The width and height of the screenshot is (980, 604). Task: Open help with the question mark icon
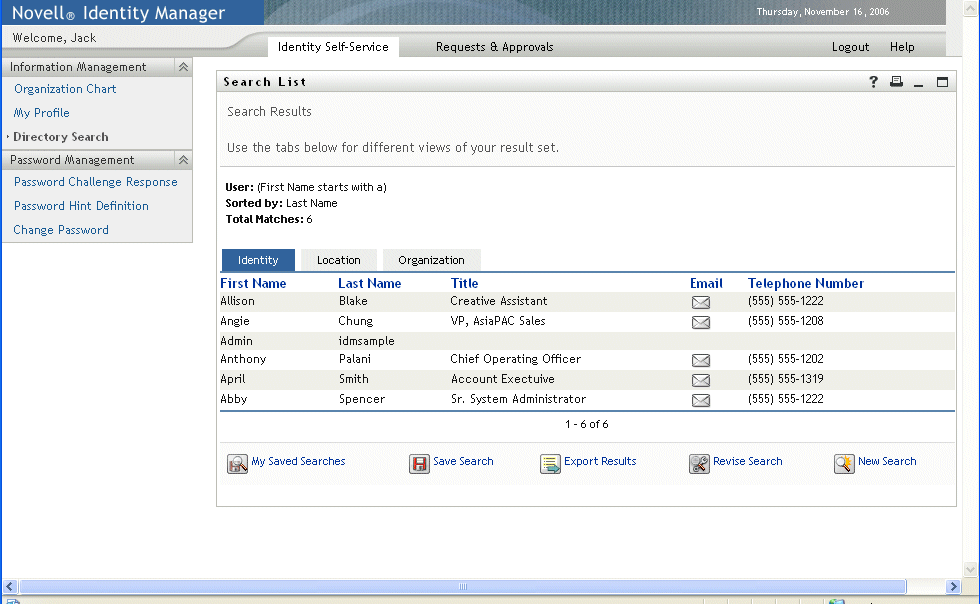(x=873, y=82)
